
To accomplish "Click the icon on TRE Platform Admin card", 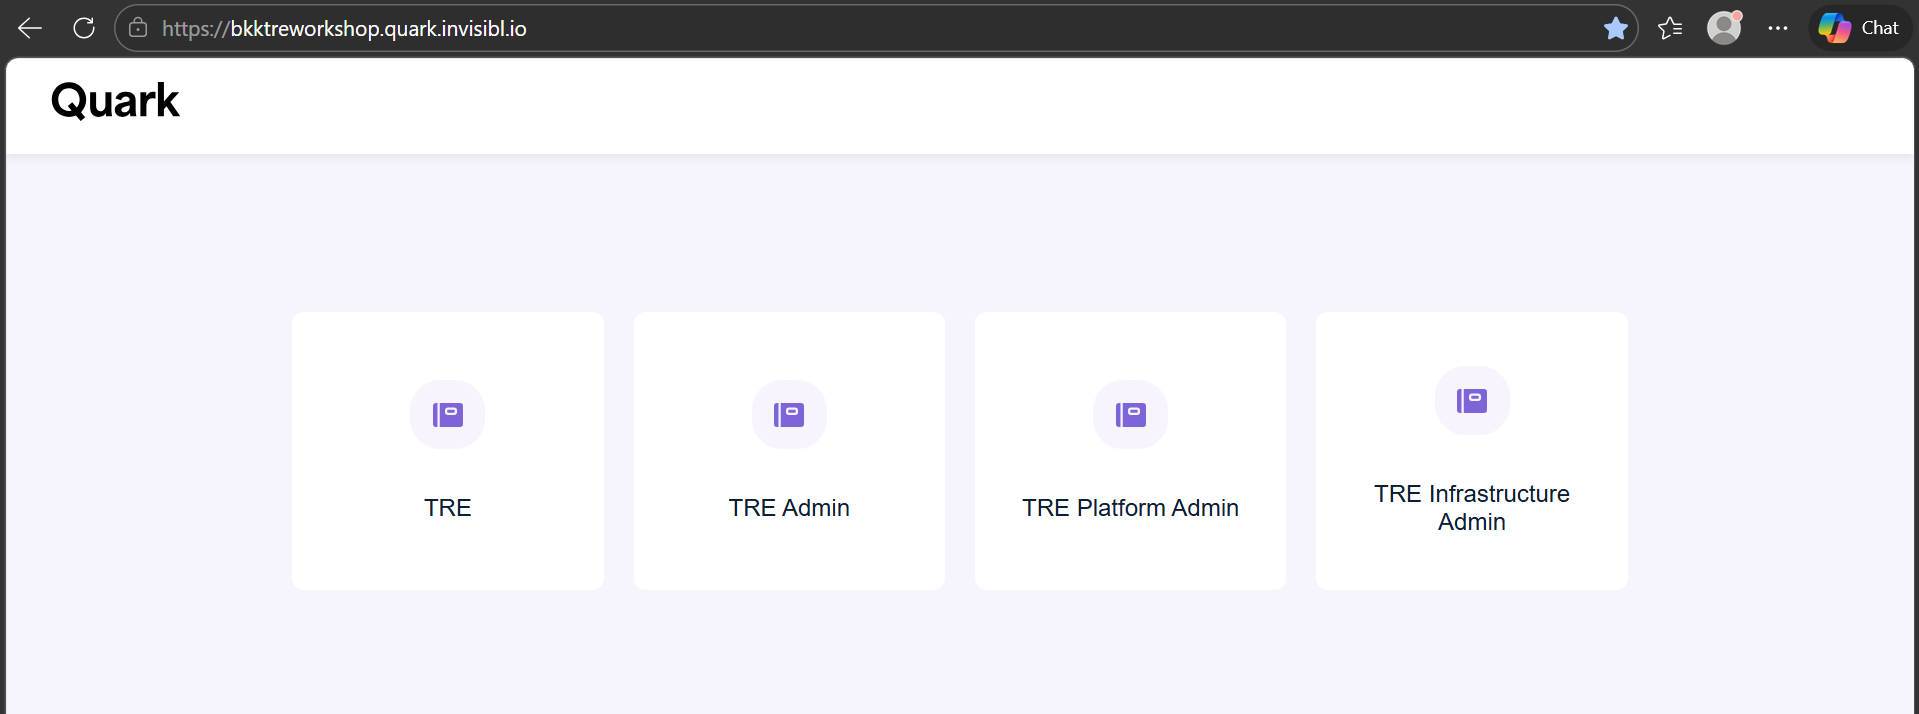I will pyautogui.click(x=1130, y=414).
